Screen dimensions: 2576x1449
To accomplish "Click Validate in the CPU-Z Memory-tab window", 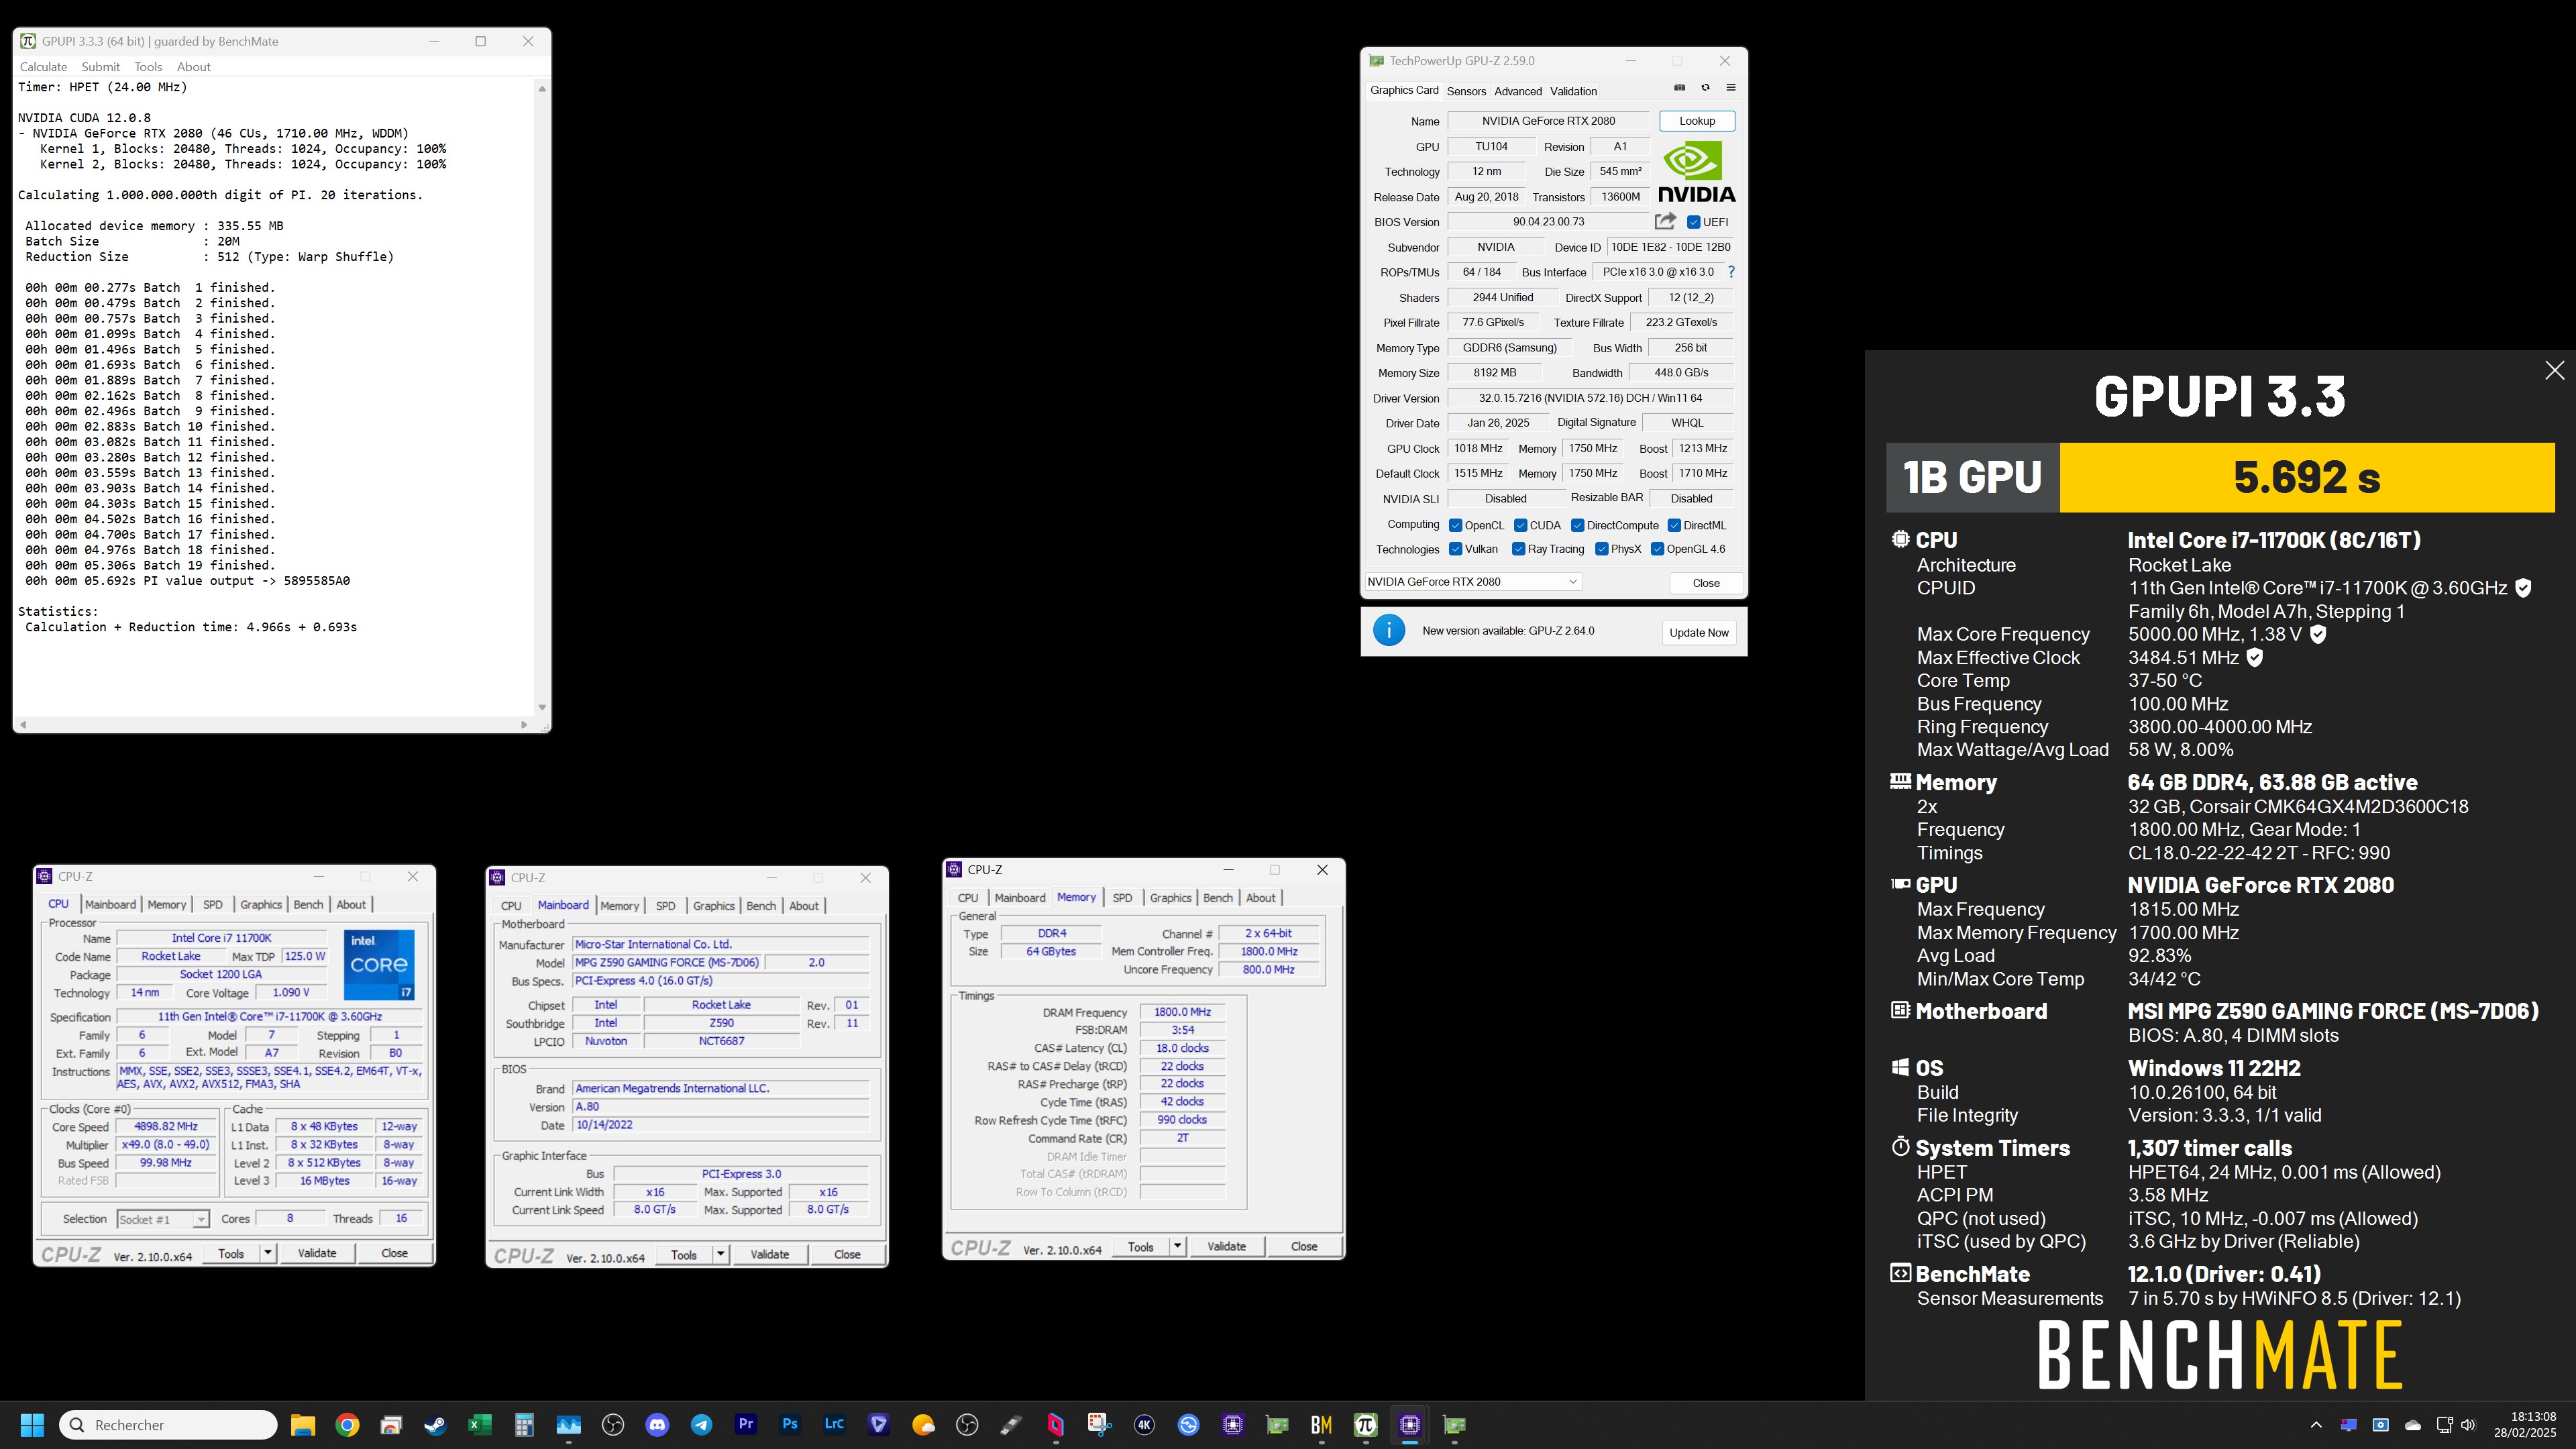I will coord(1226,1246).
